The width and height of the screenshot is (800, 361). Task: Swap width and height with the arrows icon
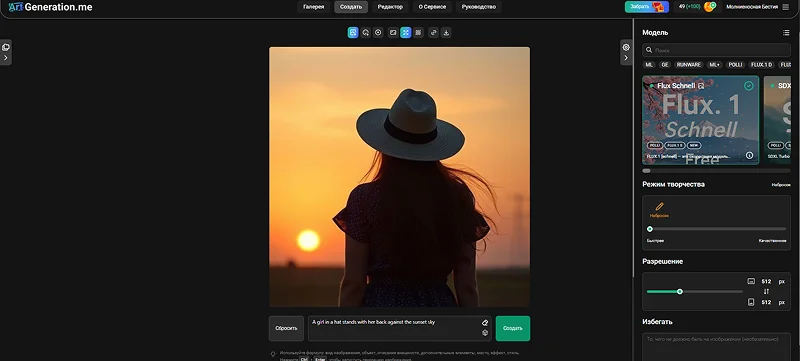[766, 292]
